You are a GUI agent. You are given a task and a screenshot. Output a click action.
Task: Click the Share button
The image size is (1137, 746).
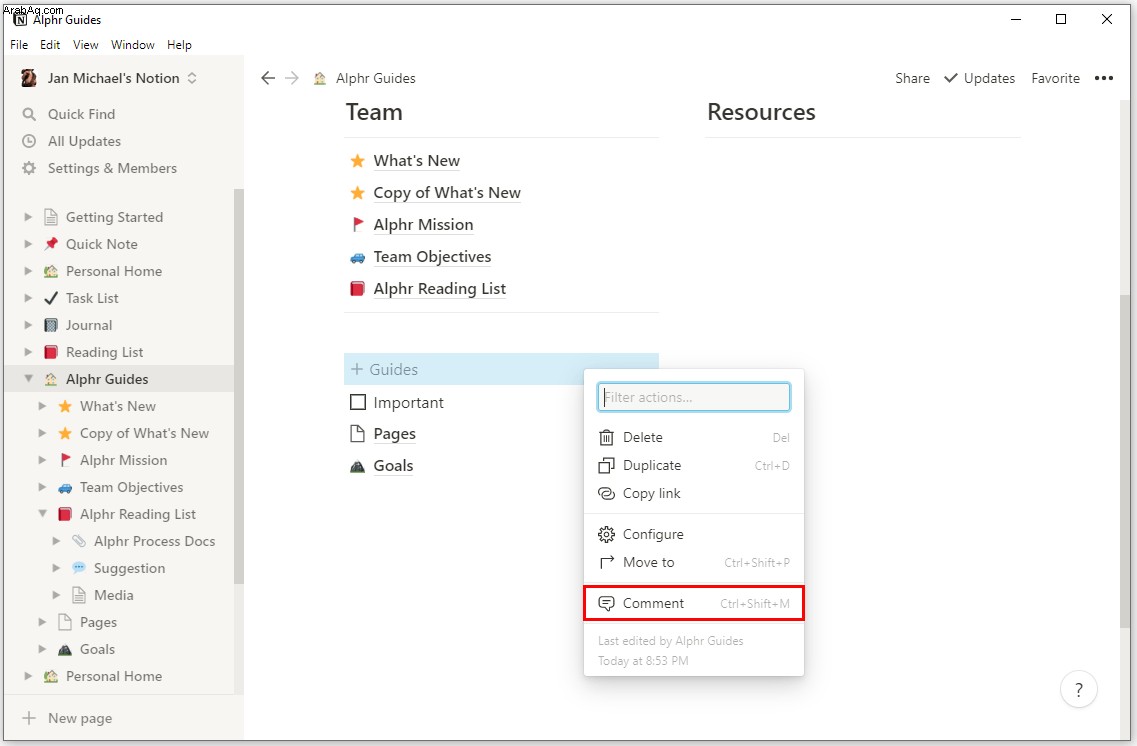tap(912, 78)
